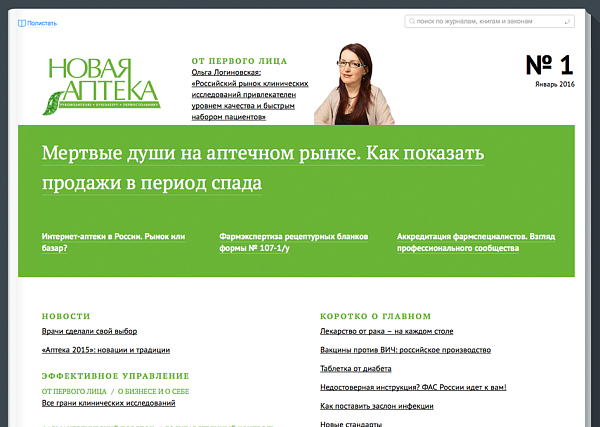The height and width of the screenshot is (427, 600).
Task: Open Все грани клинических исследований
Action: point(108,403)
